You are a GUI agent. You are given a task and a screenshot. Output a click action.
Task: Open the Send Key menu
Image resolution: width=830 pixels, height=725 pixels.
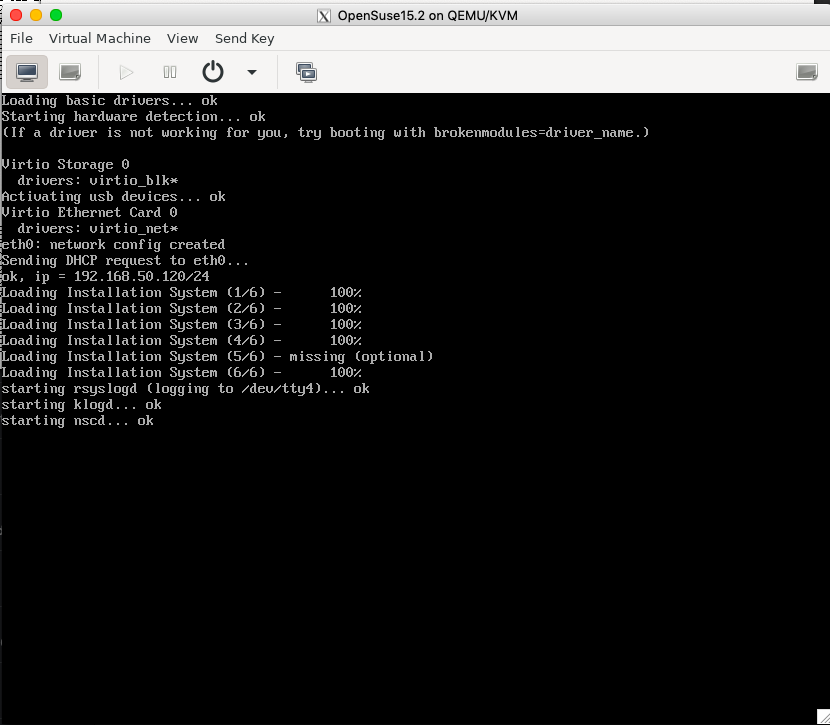244,39
